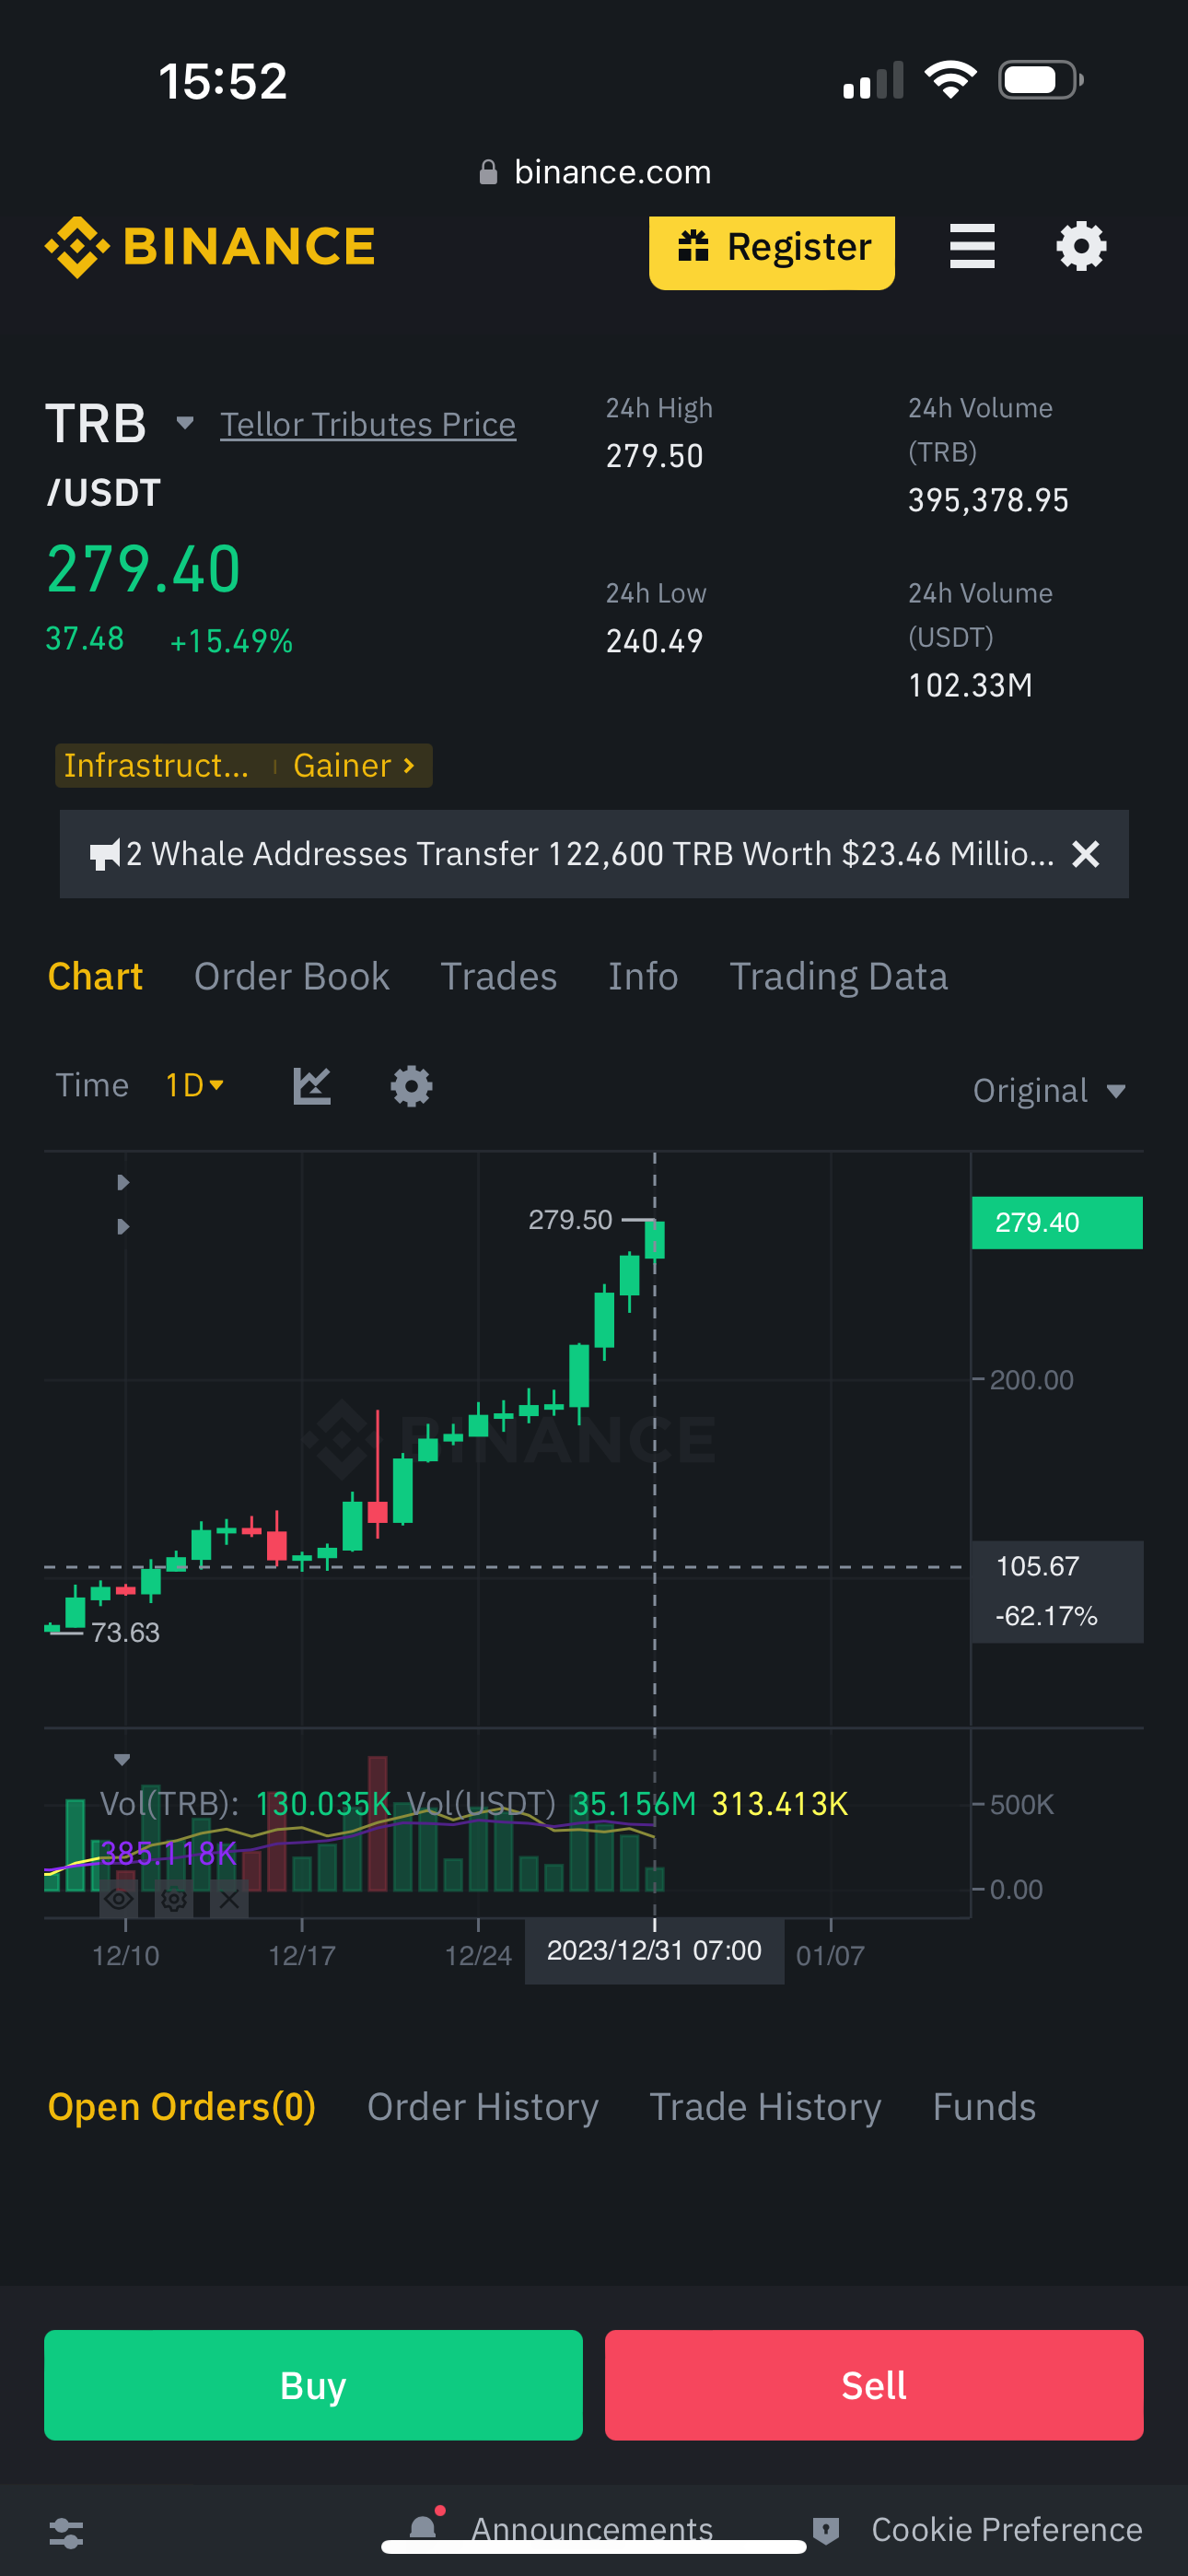This screenshot has height=2576, width=1188.
Task: Click the green Buy button
Action: pyautogui.click(x=313, y=2385)
